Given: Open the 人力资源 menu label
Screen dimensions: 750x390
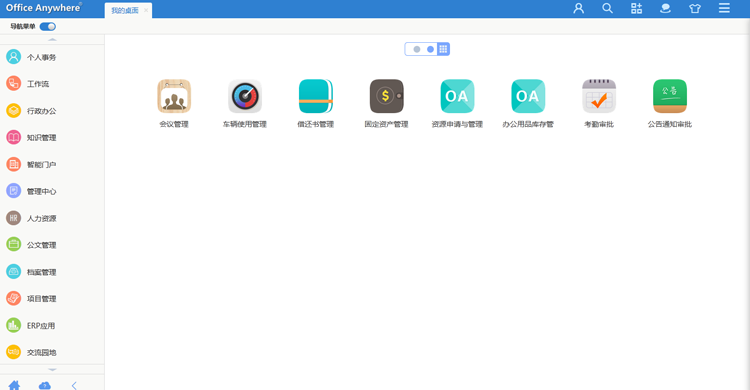Looking at the screenshot, I should point(42,218).
